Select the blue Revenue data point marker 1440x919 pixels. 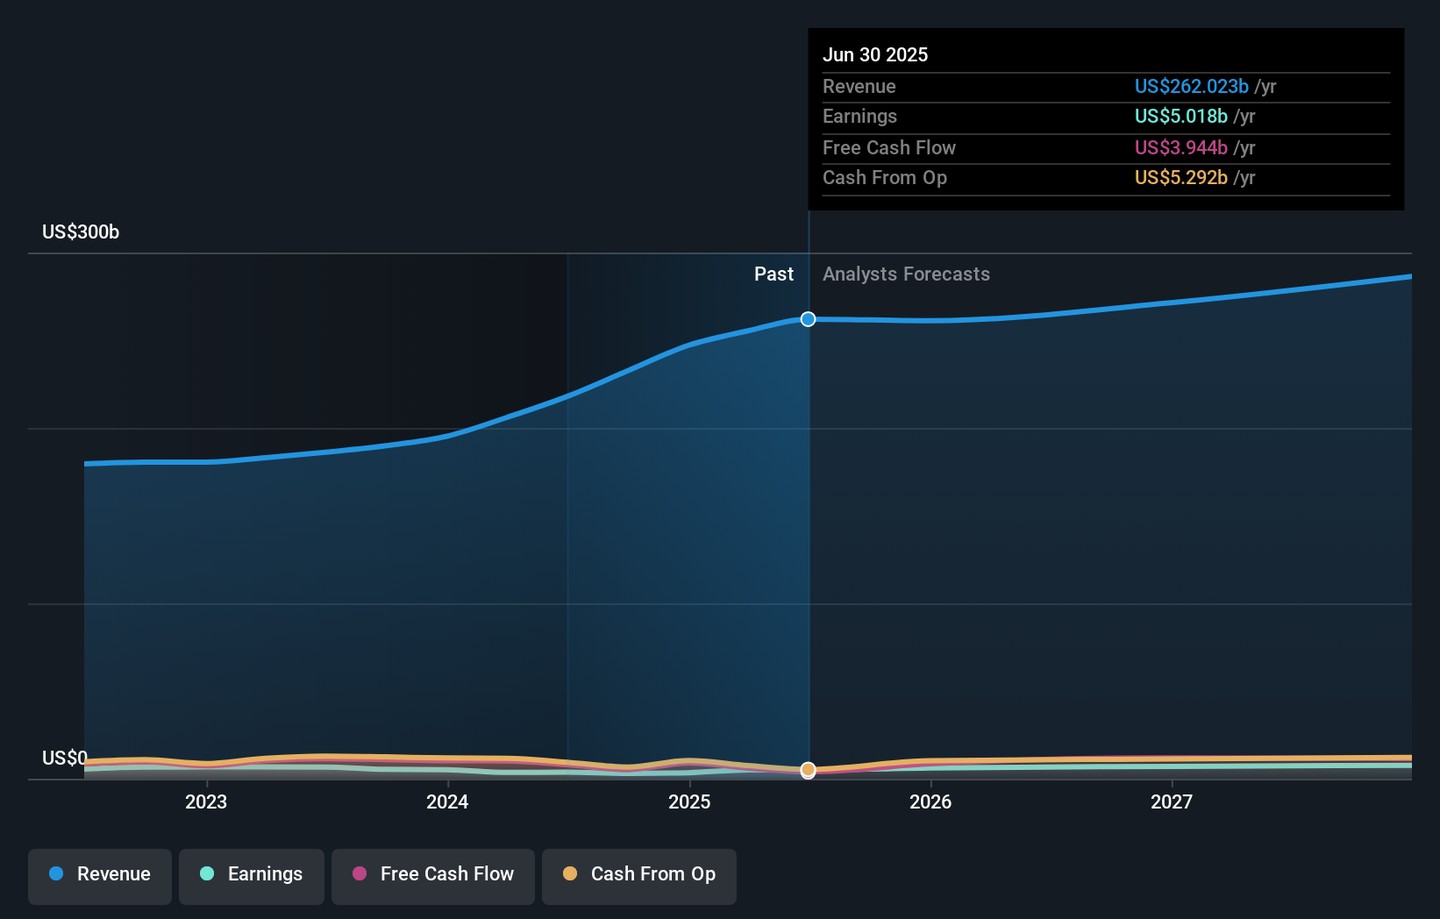click(x=808, y=319)
